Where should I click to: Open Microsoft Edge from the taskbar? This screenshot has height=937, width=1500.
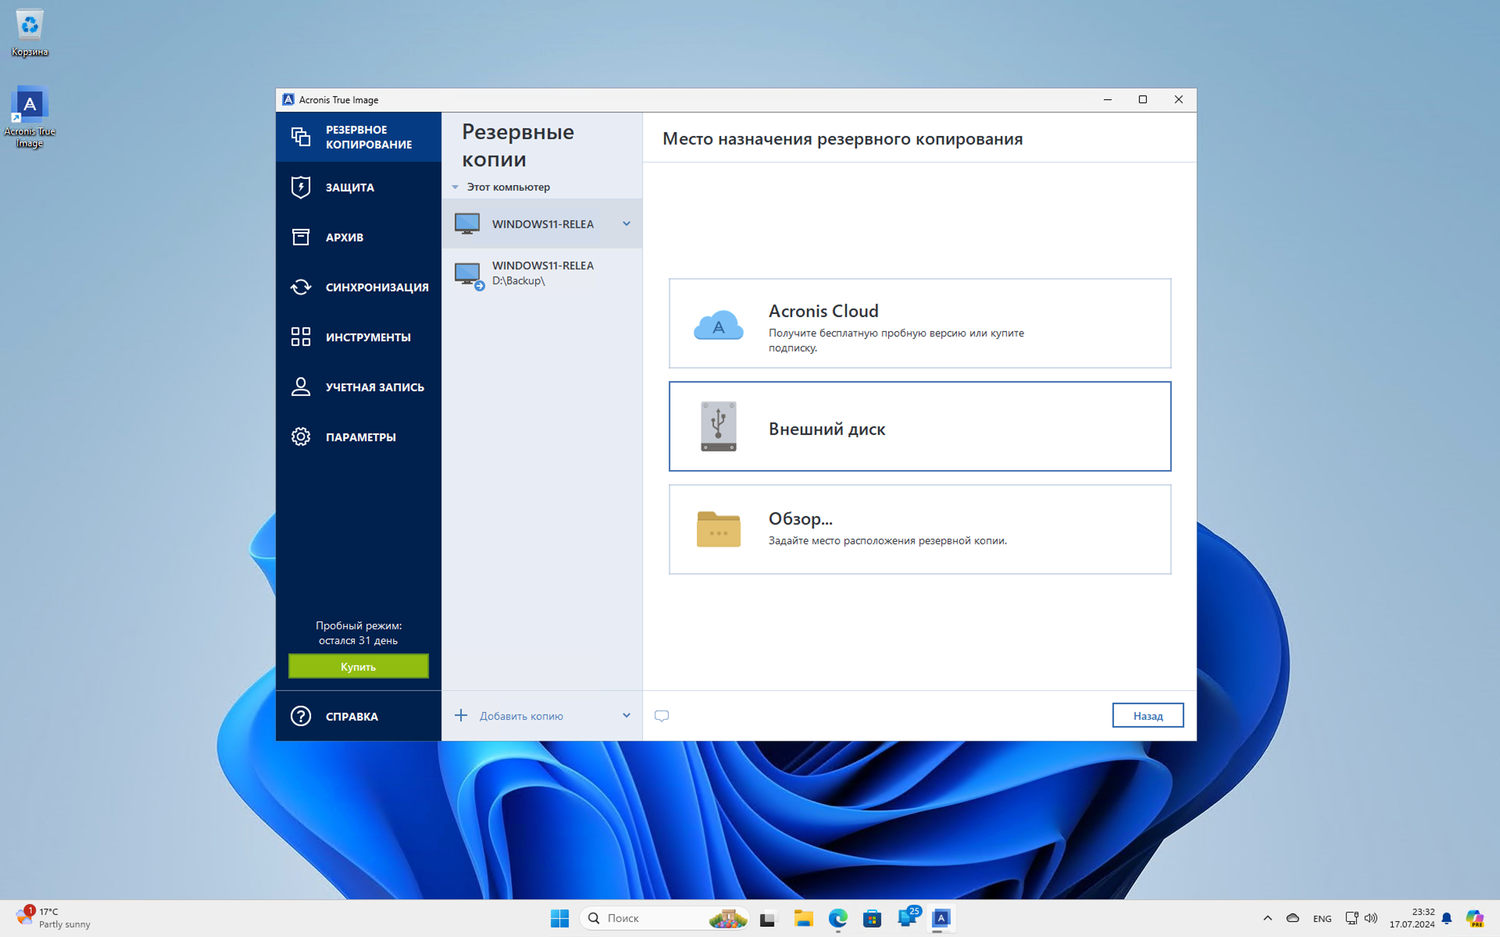(x=838, y=918)
